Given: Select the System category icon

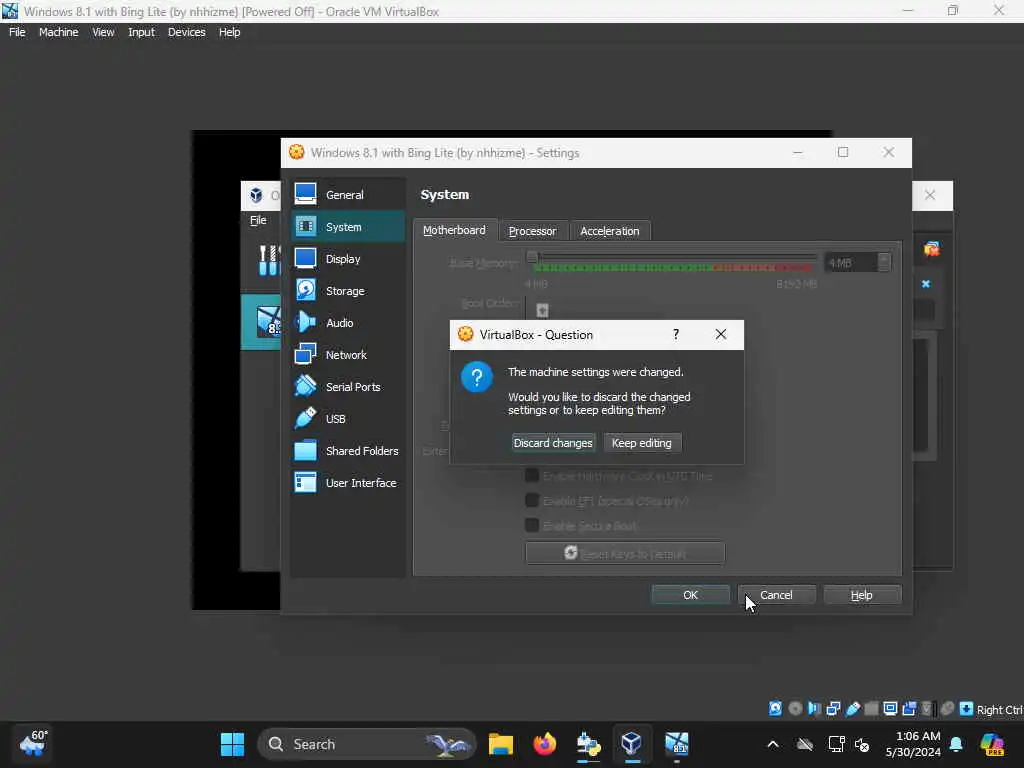Looking at the screenshot, I should [305, 227].
